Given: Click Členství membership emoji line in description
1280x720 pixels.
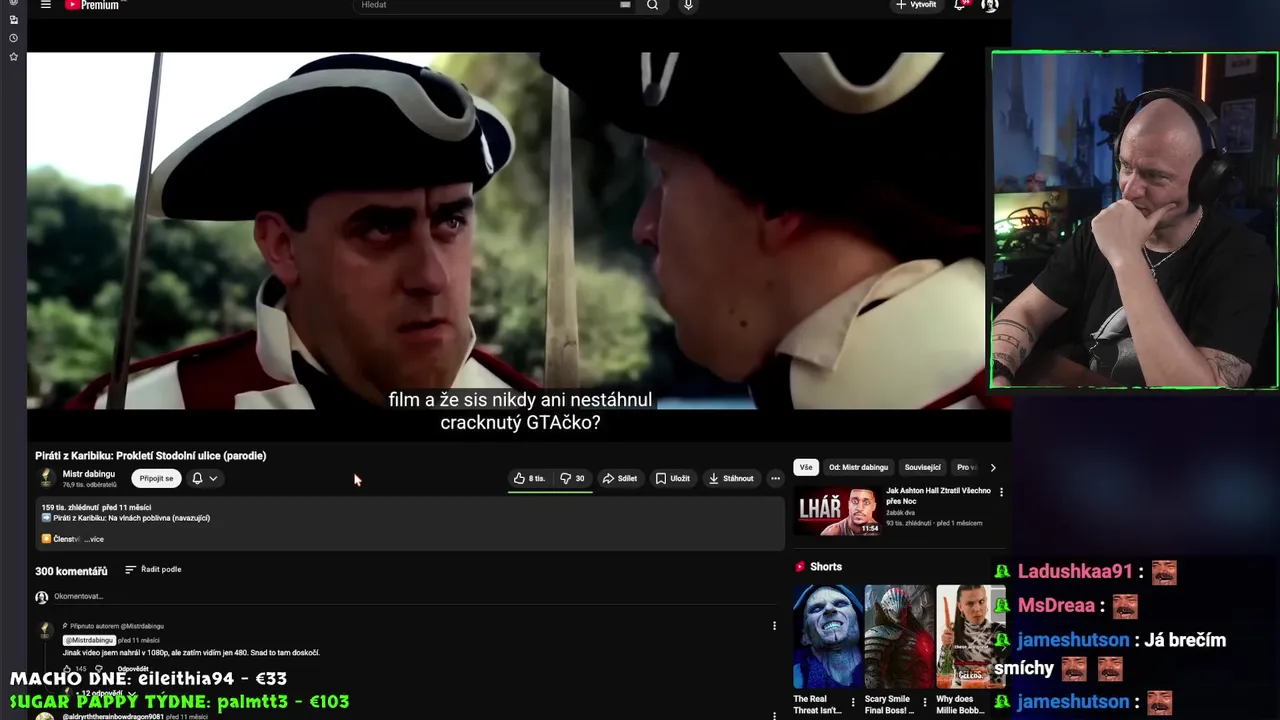Looking at the screenshot, I should tap(60, 539).
